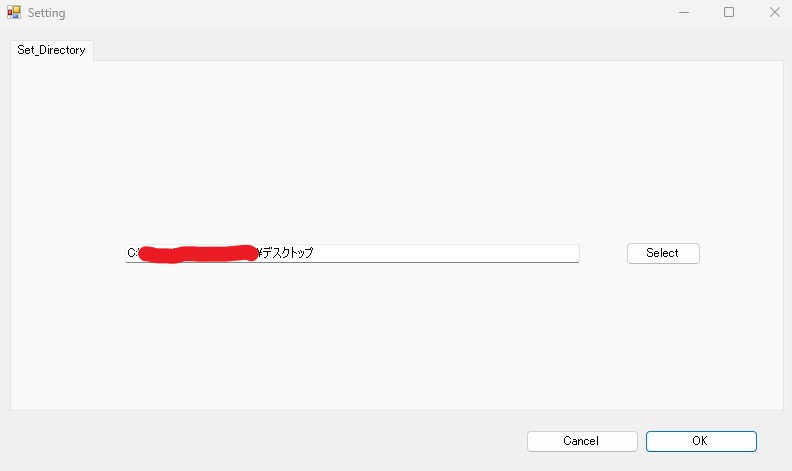Discard changes with the Cancel button
Image resolution: width=792 pixels, height=471 pixels.
point(582,441)
